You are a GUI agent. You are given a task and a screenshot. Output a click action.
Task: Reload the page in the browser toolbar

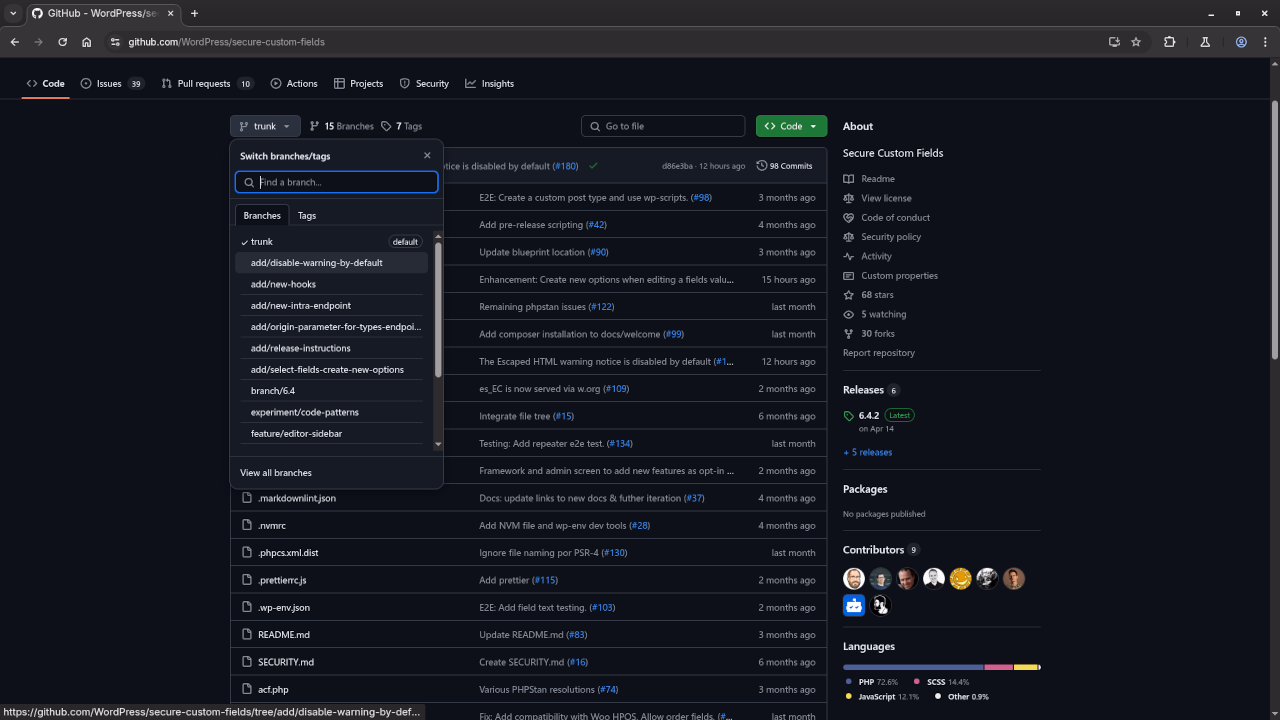(x=62, y=42)
